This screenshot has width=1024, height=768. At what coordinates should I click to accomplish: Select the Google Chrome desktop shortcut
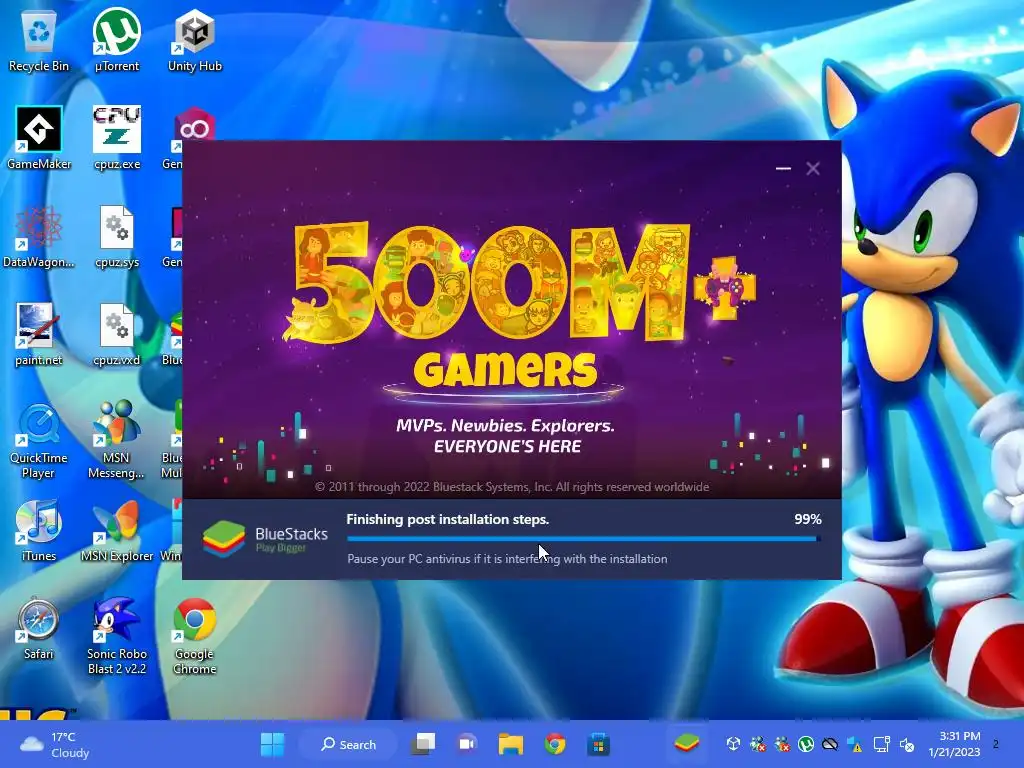point(195,637)
